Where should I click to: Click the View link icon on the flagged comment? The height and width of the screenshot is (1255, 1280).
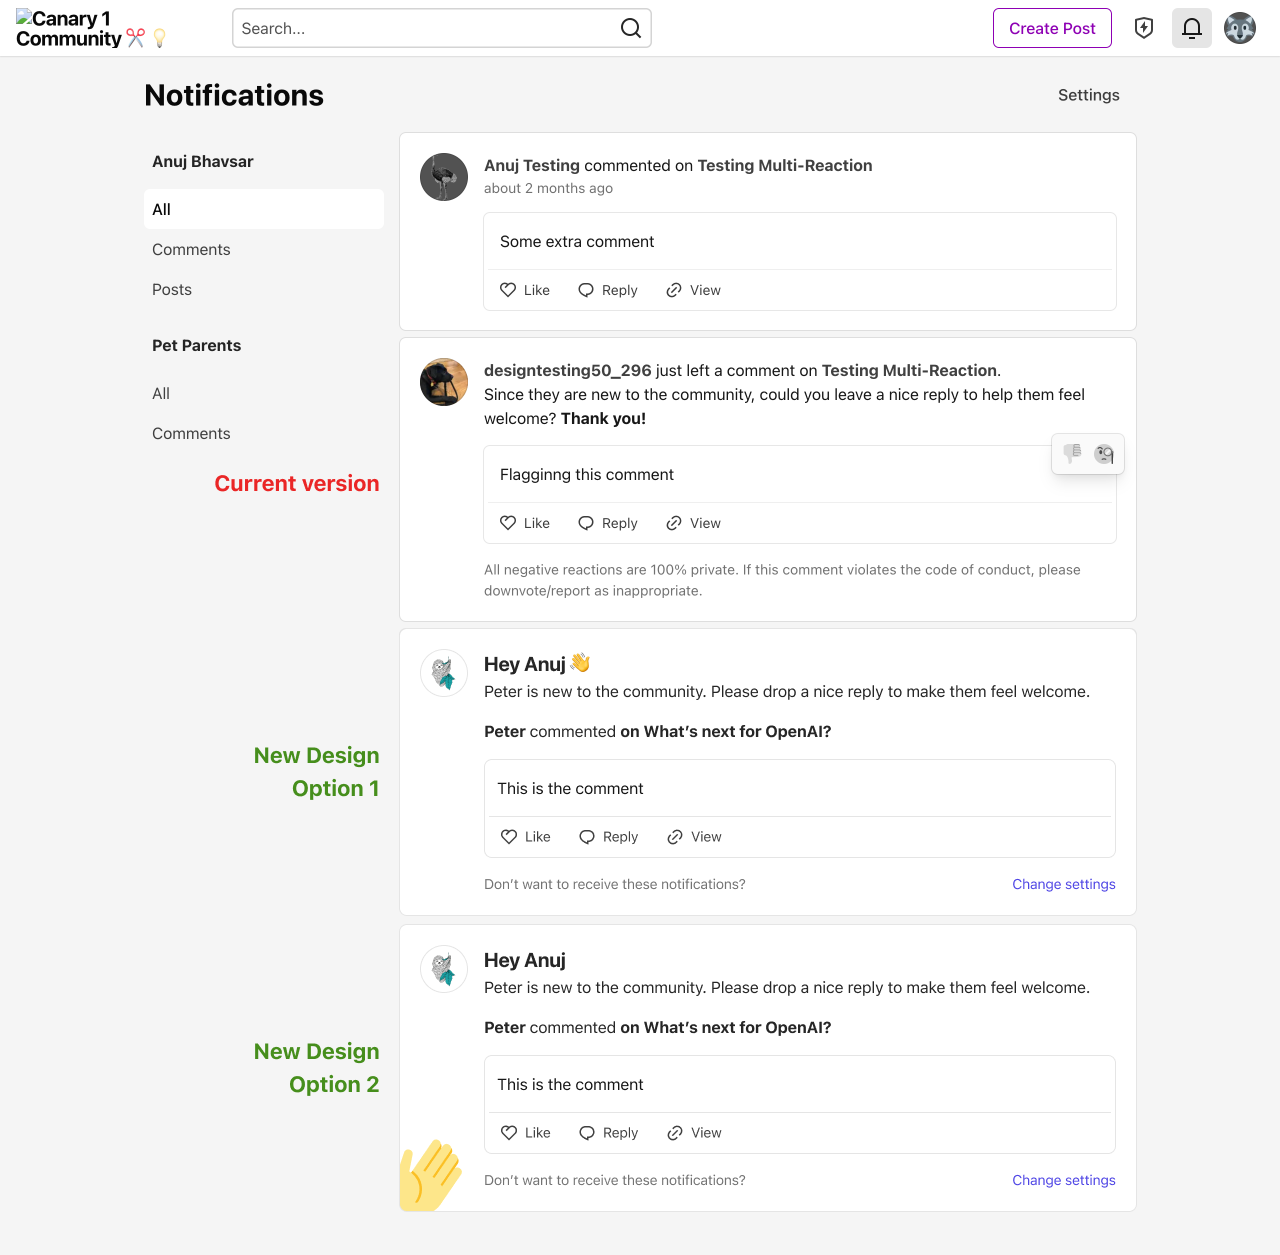pos(673,522)
